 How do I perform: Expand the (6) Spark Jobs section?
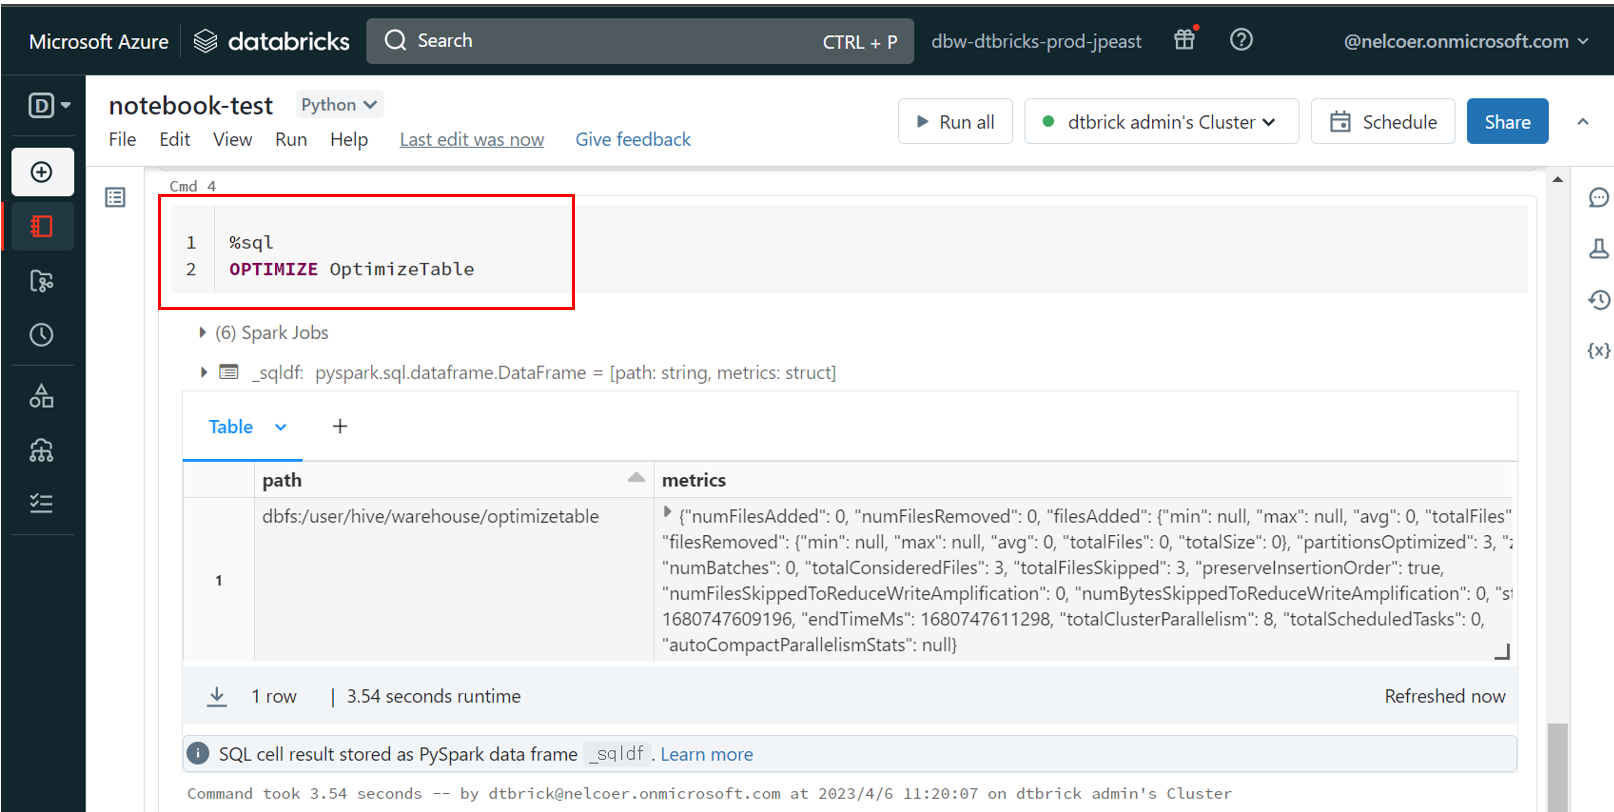pos(203,332)
